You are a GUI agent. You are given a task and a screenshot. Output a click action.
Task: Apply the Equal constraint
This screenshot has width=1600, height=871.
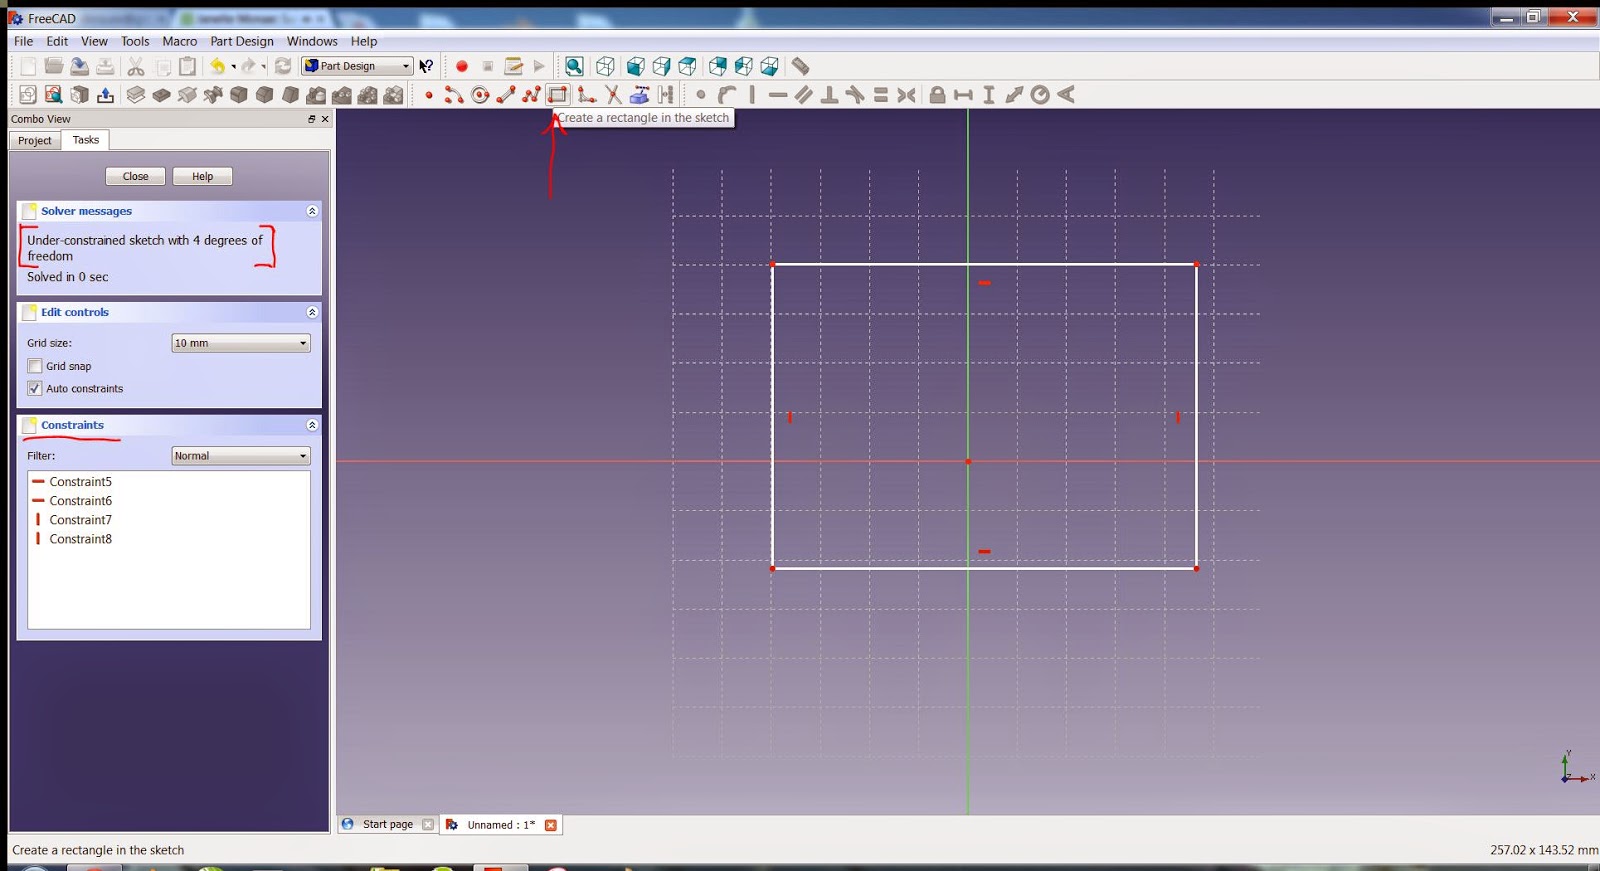coord(881,95)
